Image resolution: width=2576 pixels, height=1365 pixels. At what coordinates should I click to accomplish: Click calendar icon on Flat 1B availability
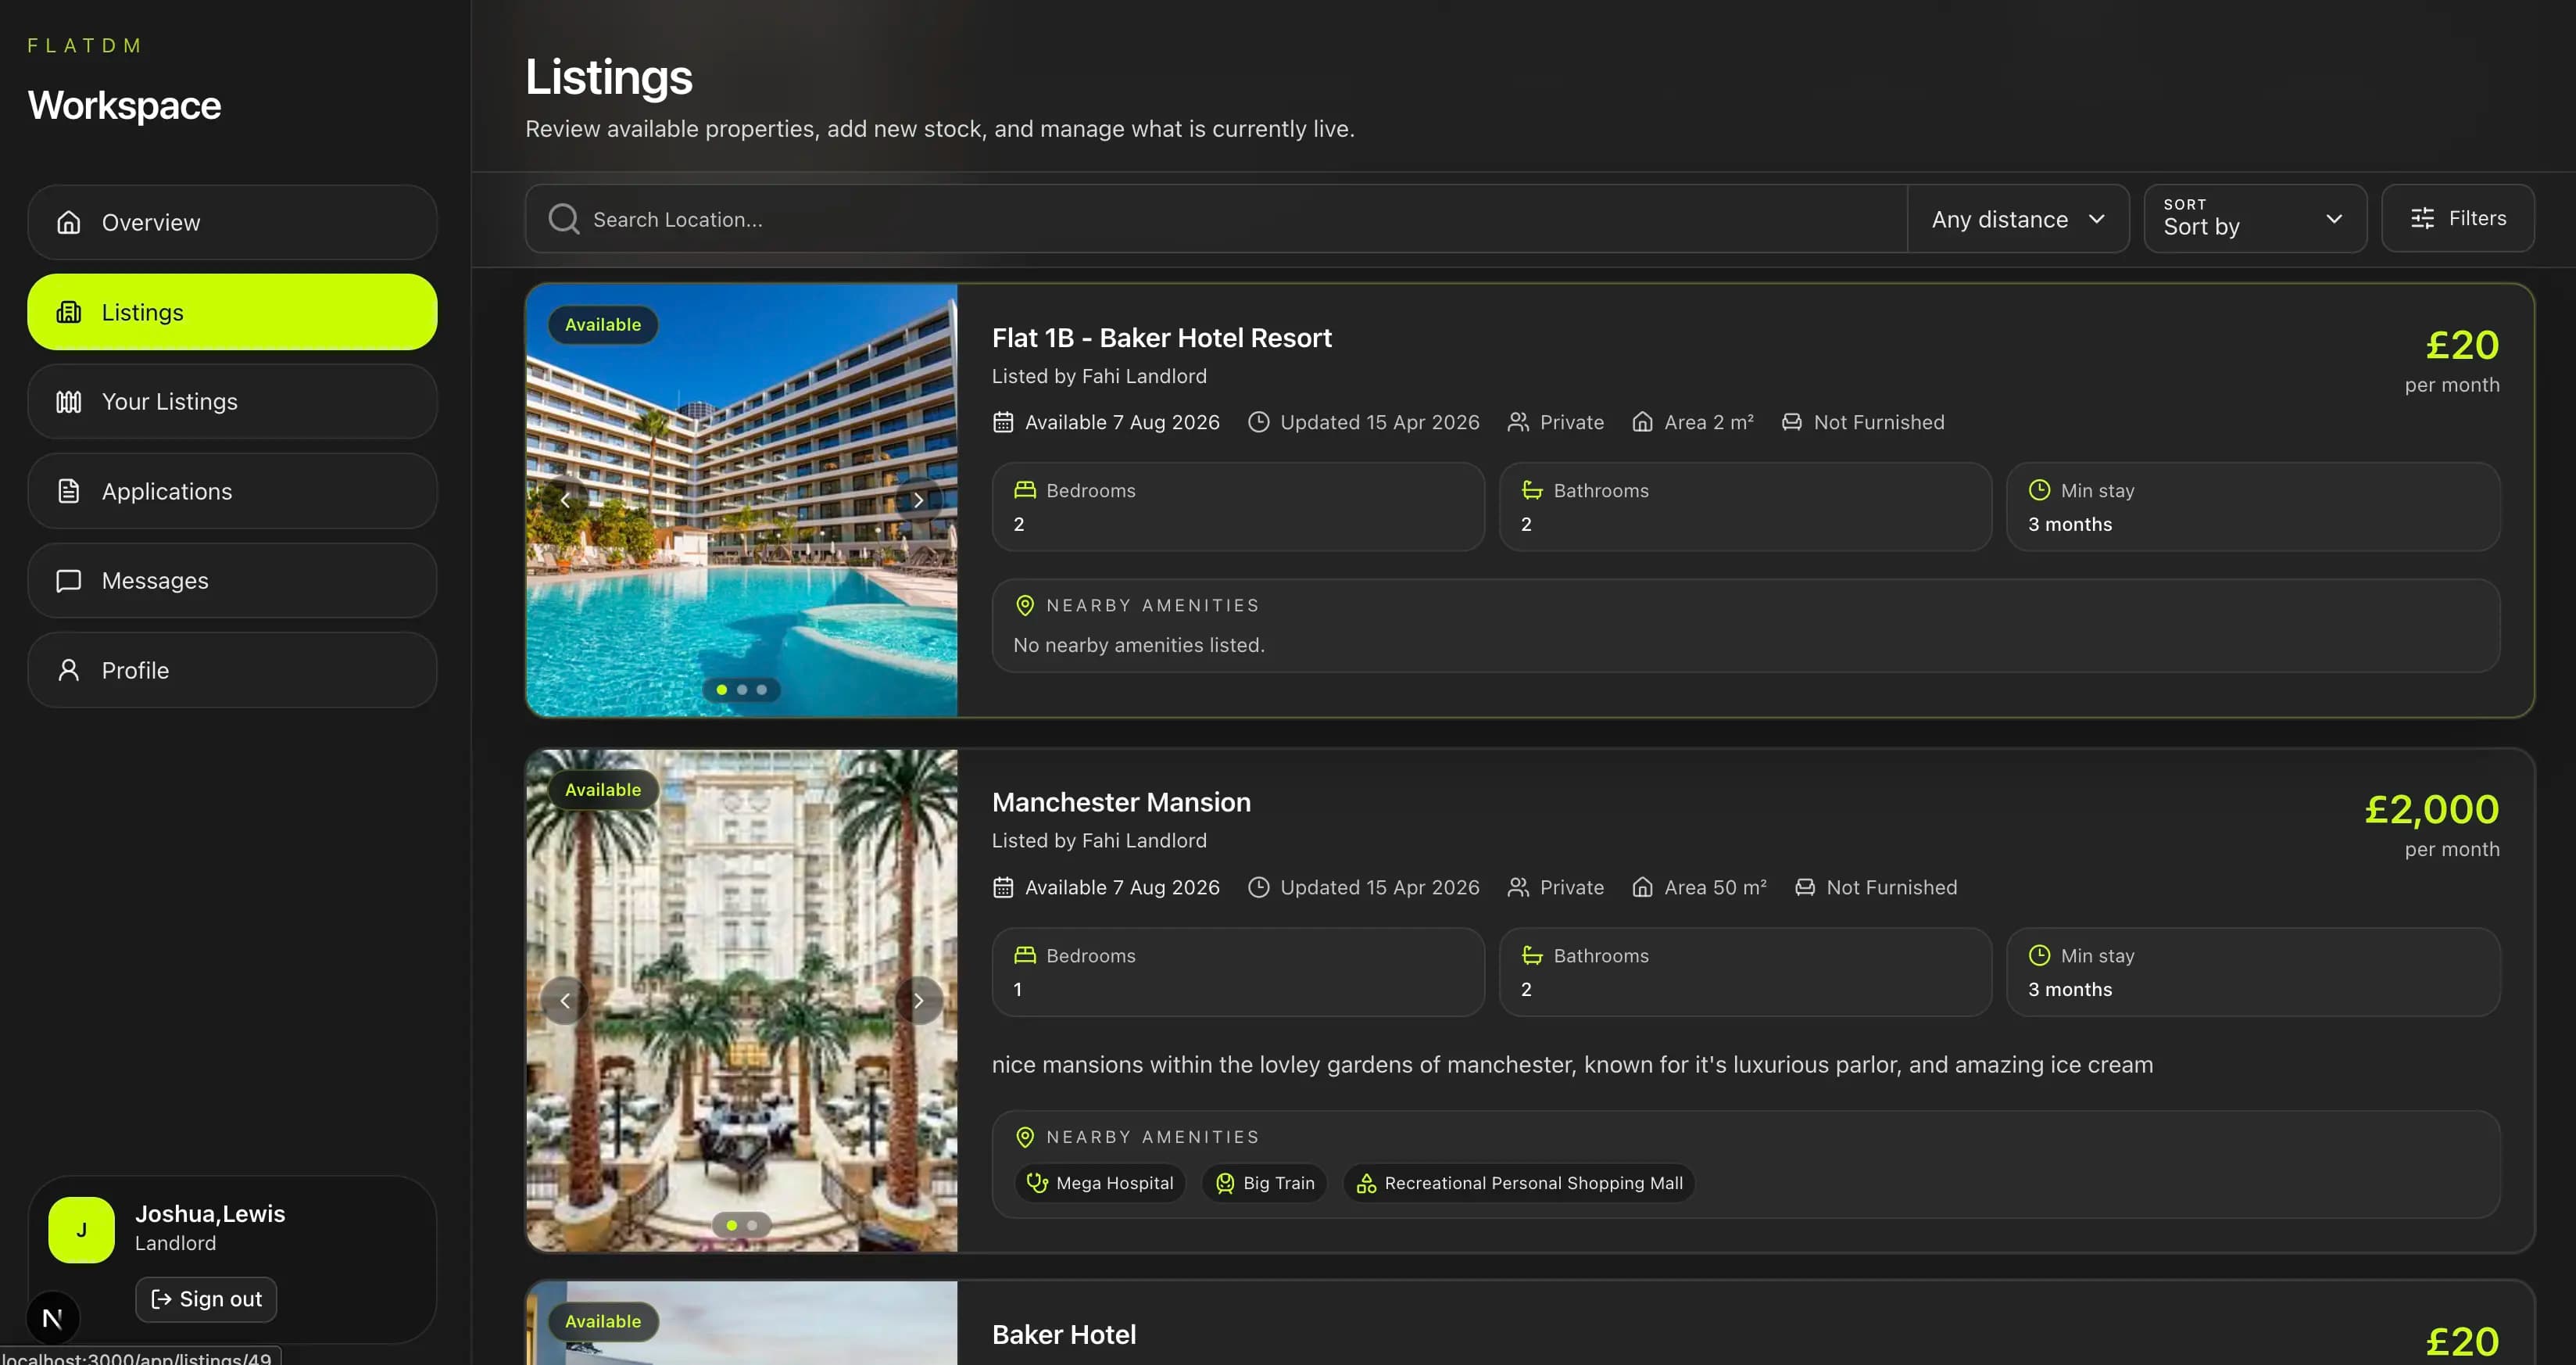coord(1003,422)
